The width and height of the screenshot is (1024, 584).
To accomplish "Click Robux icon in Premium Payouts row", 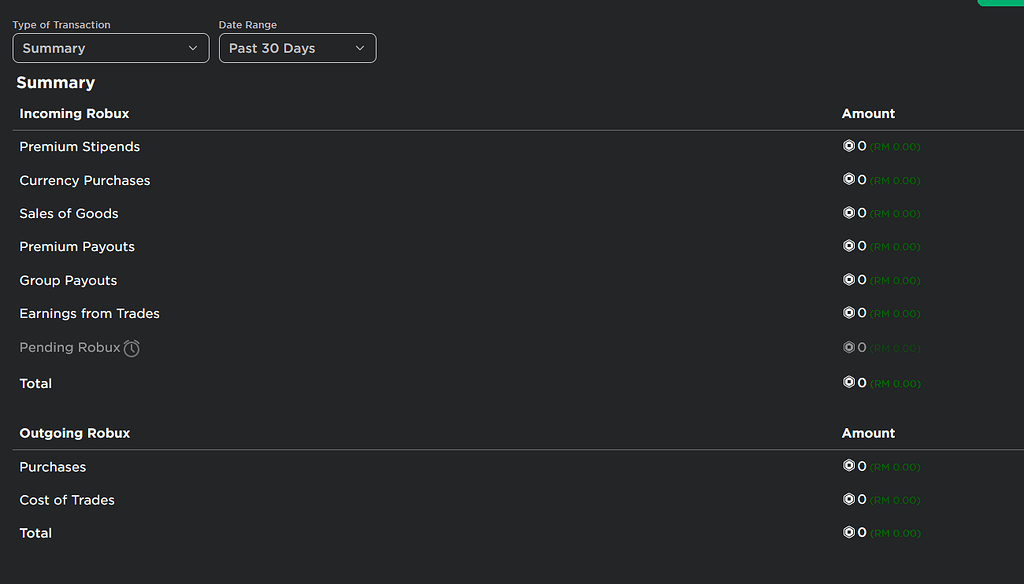I will pos(848,246).
